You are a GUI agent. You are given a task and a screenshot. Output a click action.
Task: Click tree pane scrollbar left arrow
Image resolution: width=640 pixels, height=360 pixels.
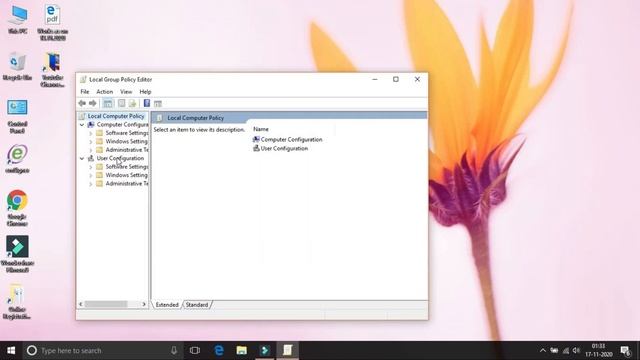click(x=81, y=304)
